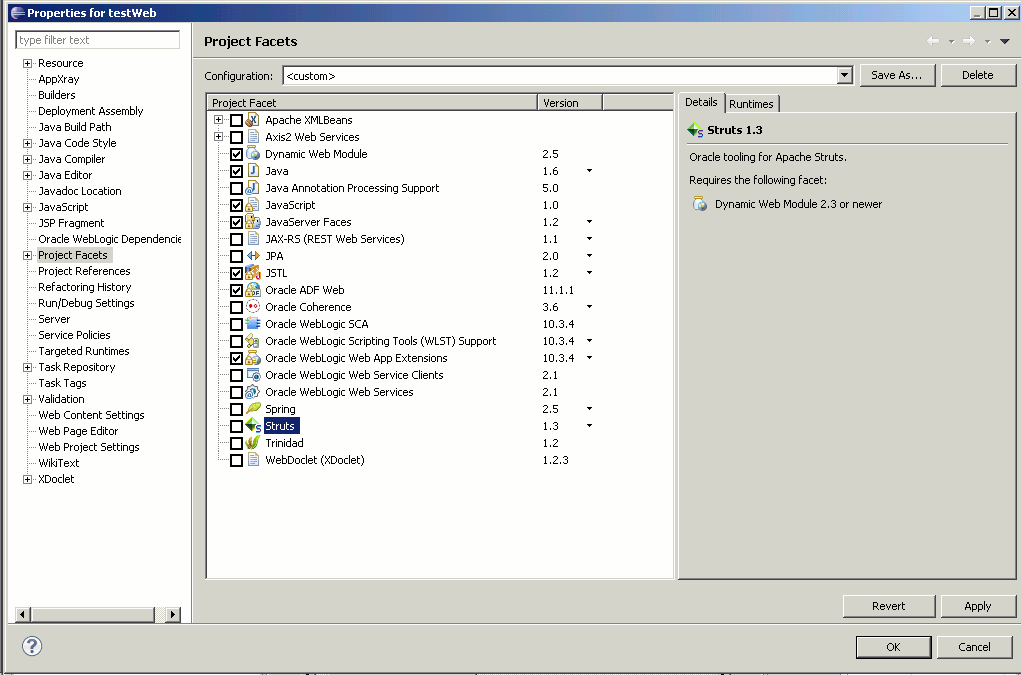Open the Struts version dropdown arrow
Image resolution: width=1021 pixels, height=675 pixels.
(589, 426)
